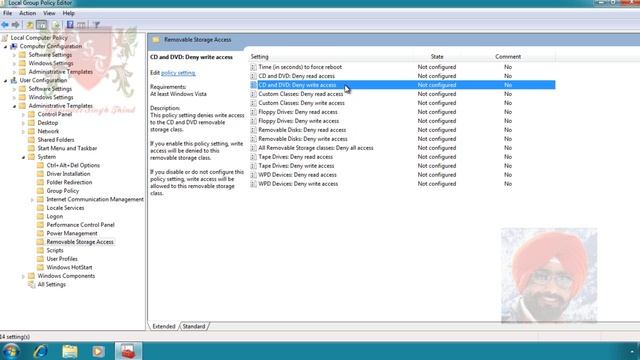The width and height of the screenshot is (640, 360).
Task: Select the 'Custom Classes: Deny read access' setting
Action: tap(301, 94)
